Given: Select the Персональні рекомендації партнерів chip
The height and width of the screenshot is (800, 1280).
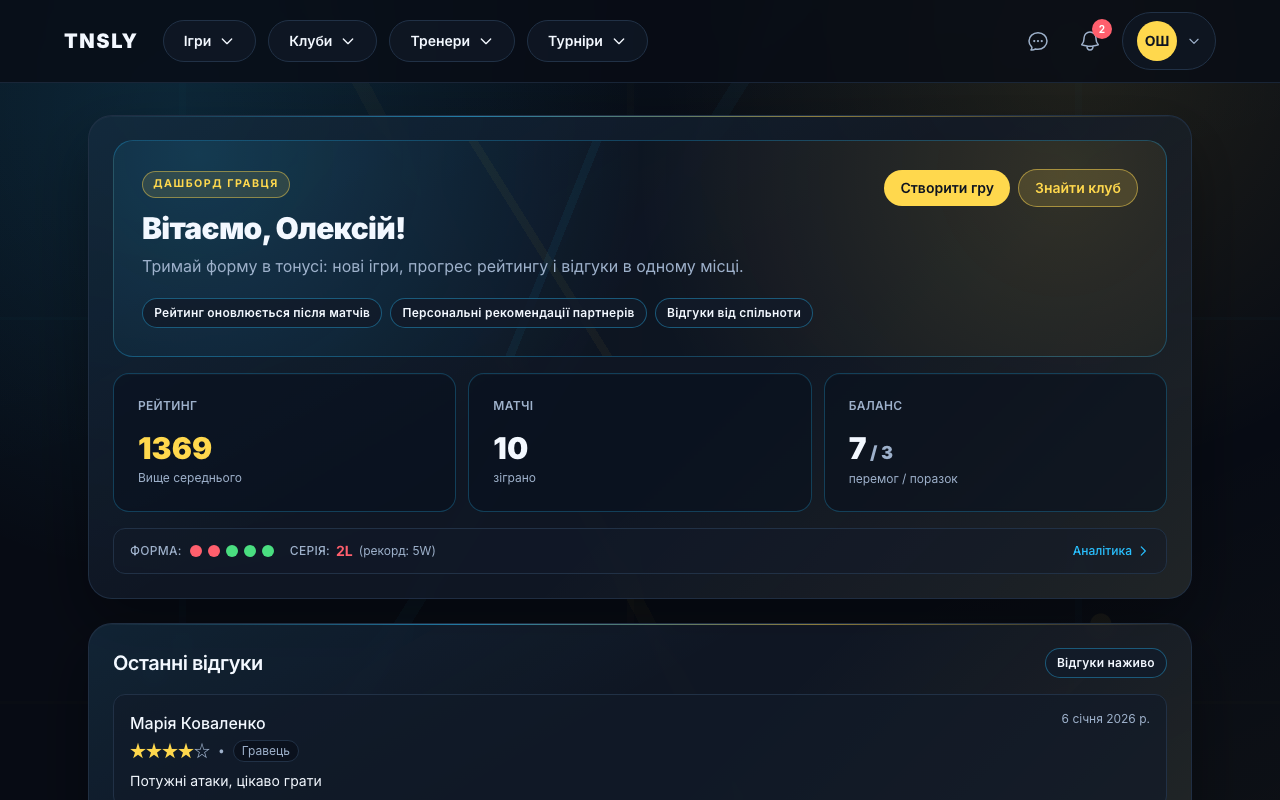Looking at the screenshot, I should pyautogui.click(x=518, y=313).
